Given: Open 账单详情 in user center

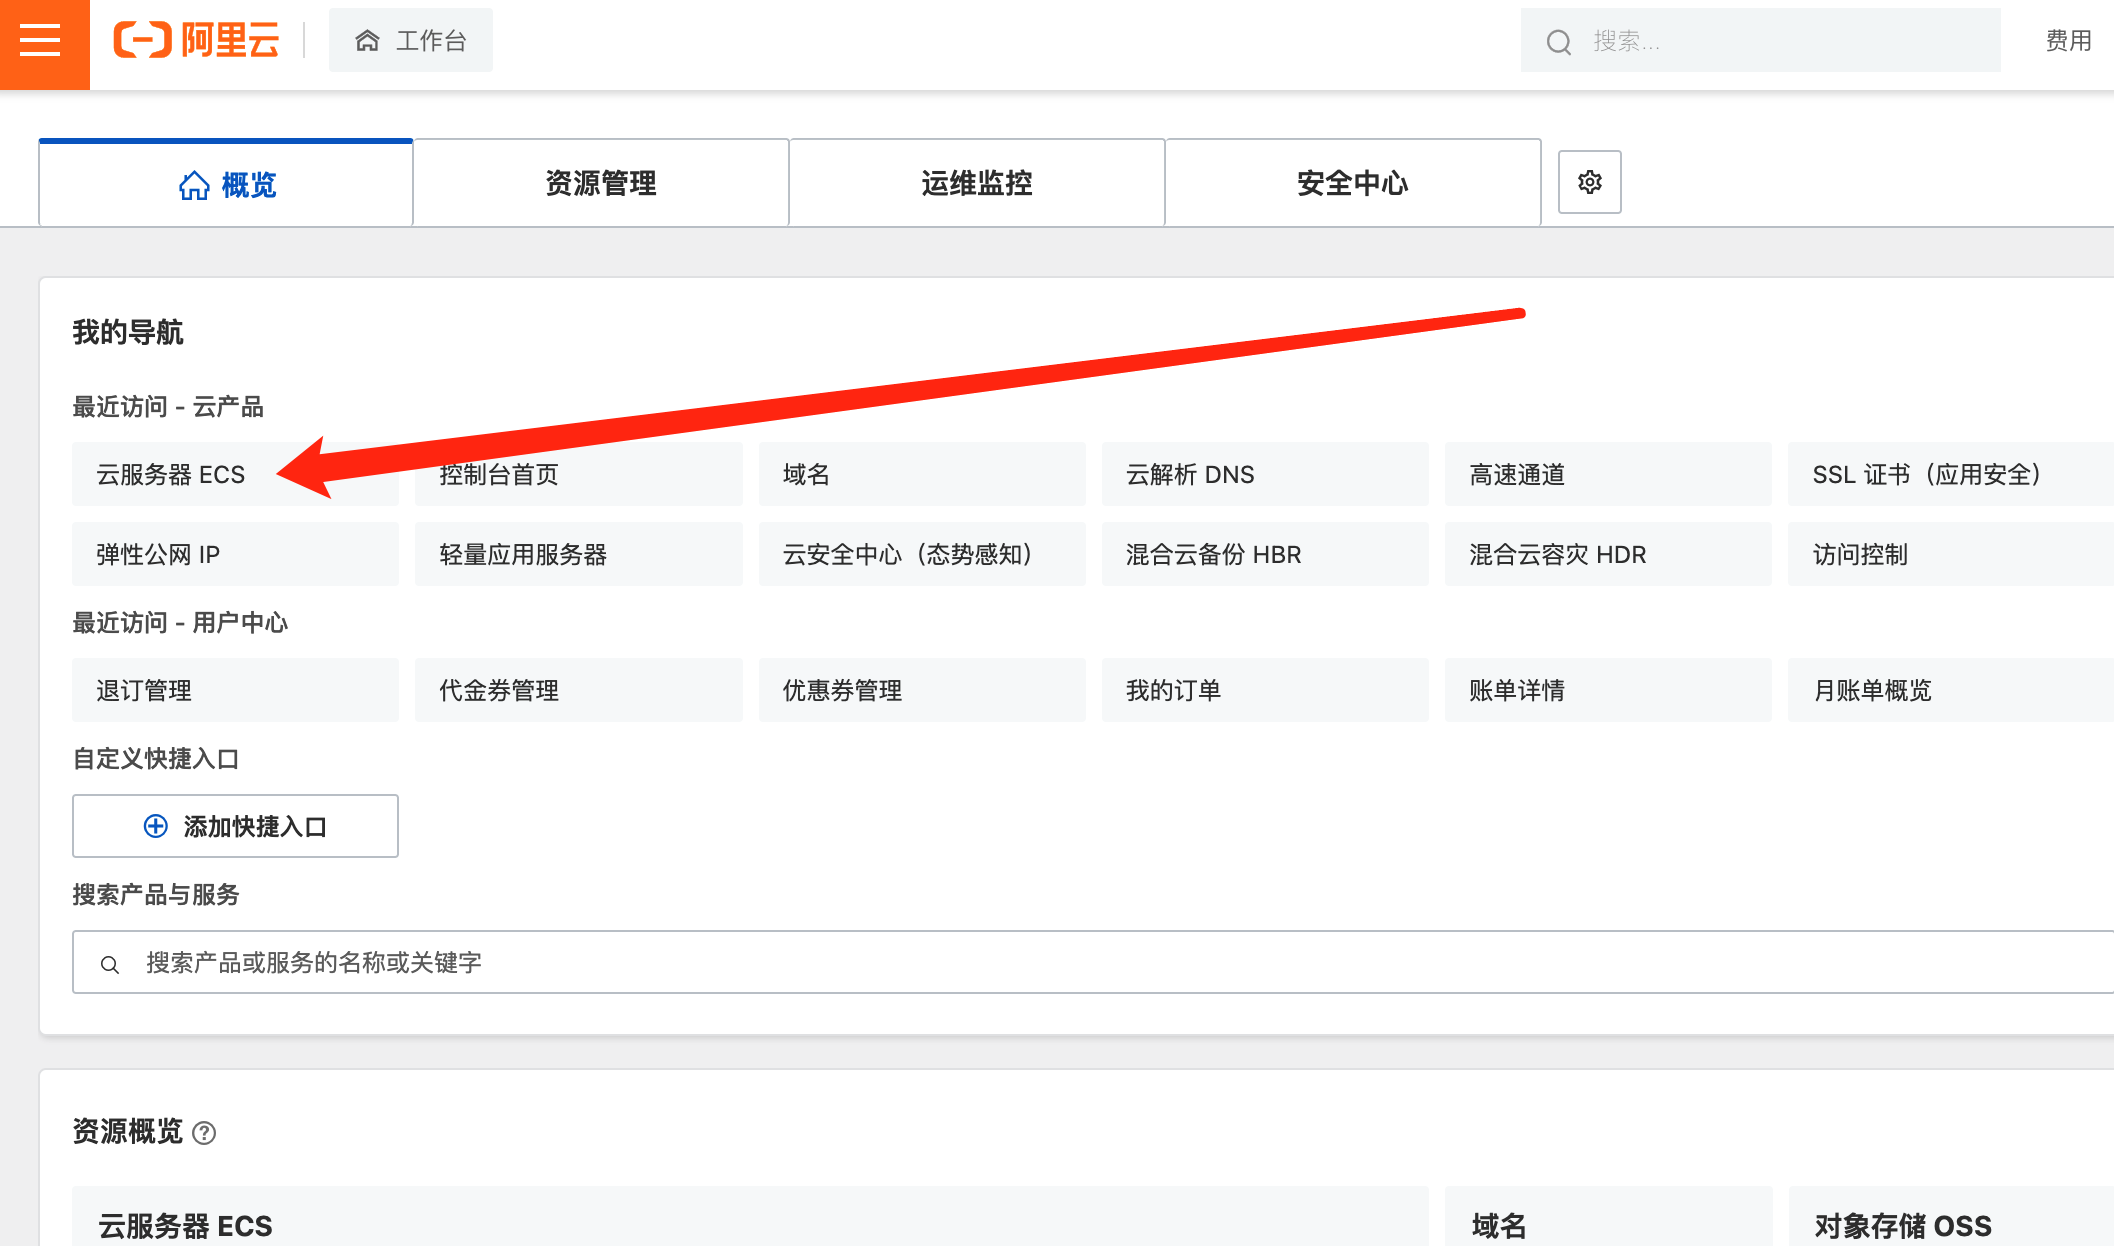Looking at the screenshot, I should (1608, 690).
